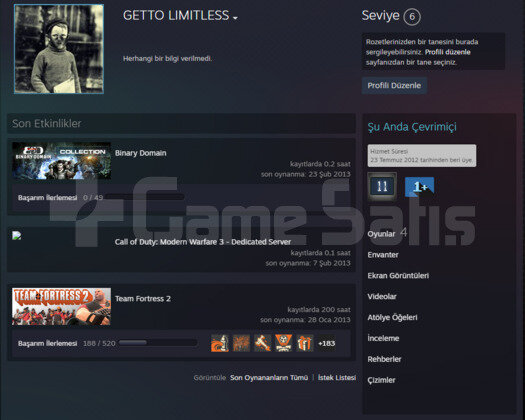Click the '0 / 49' achievement count
The width and height of the screenshot is (525, 420).
pyautogui.click(x=93, y=198)
